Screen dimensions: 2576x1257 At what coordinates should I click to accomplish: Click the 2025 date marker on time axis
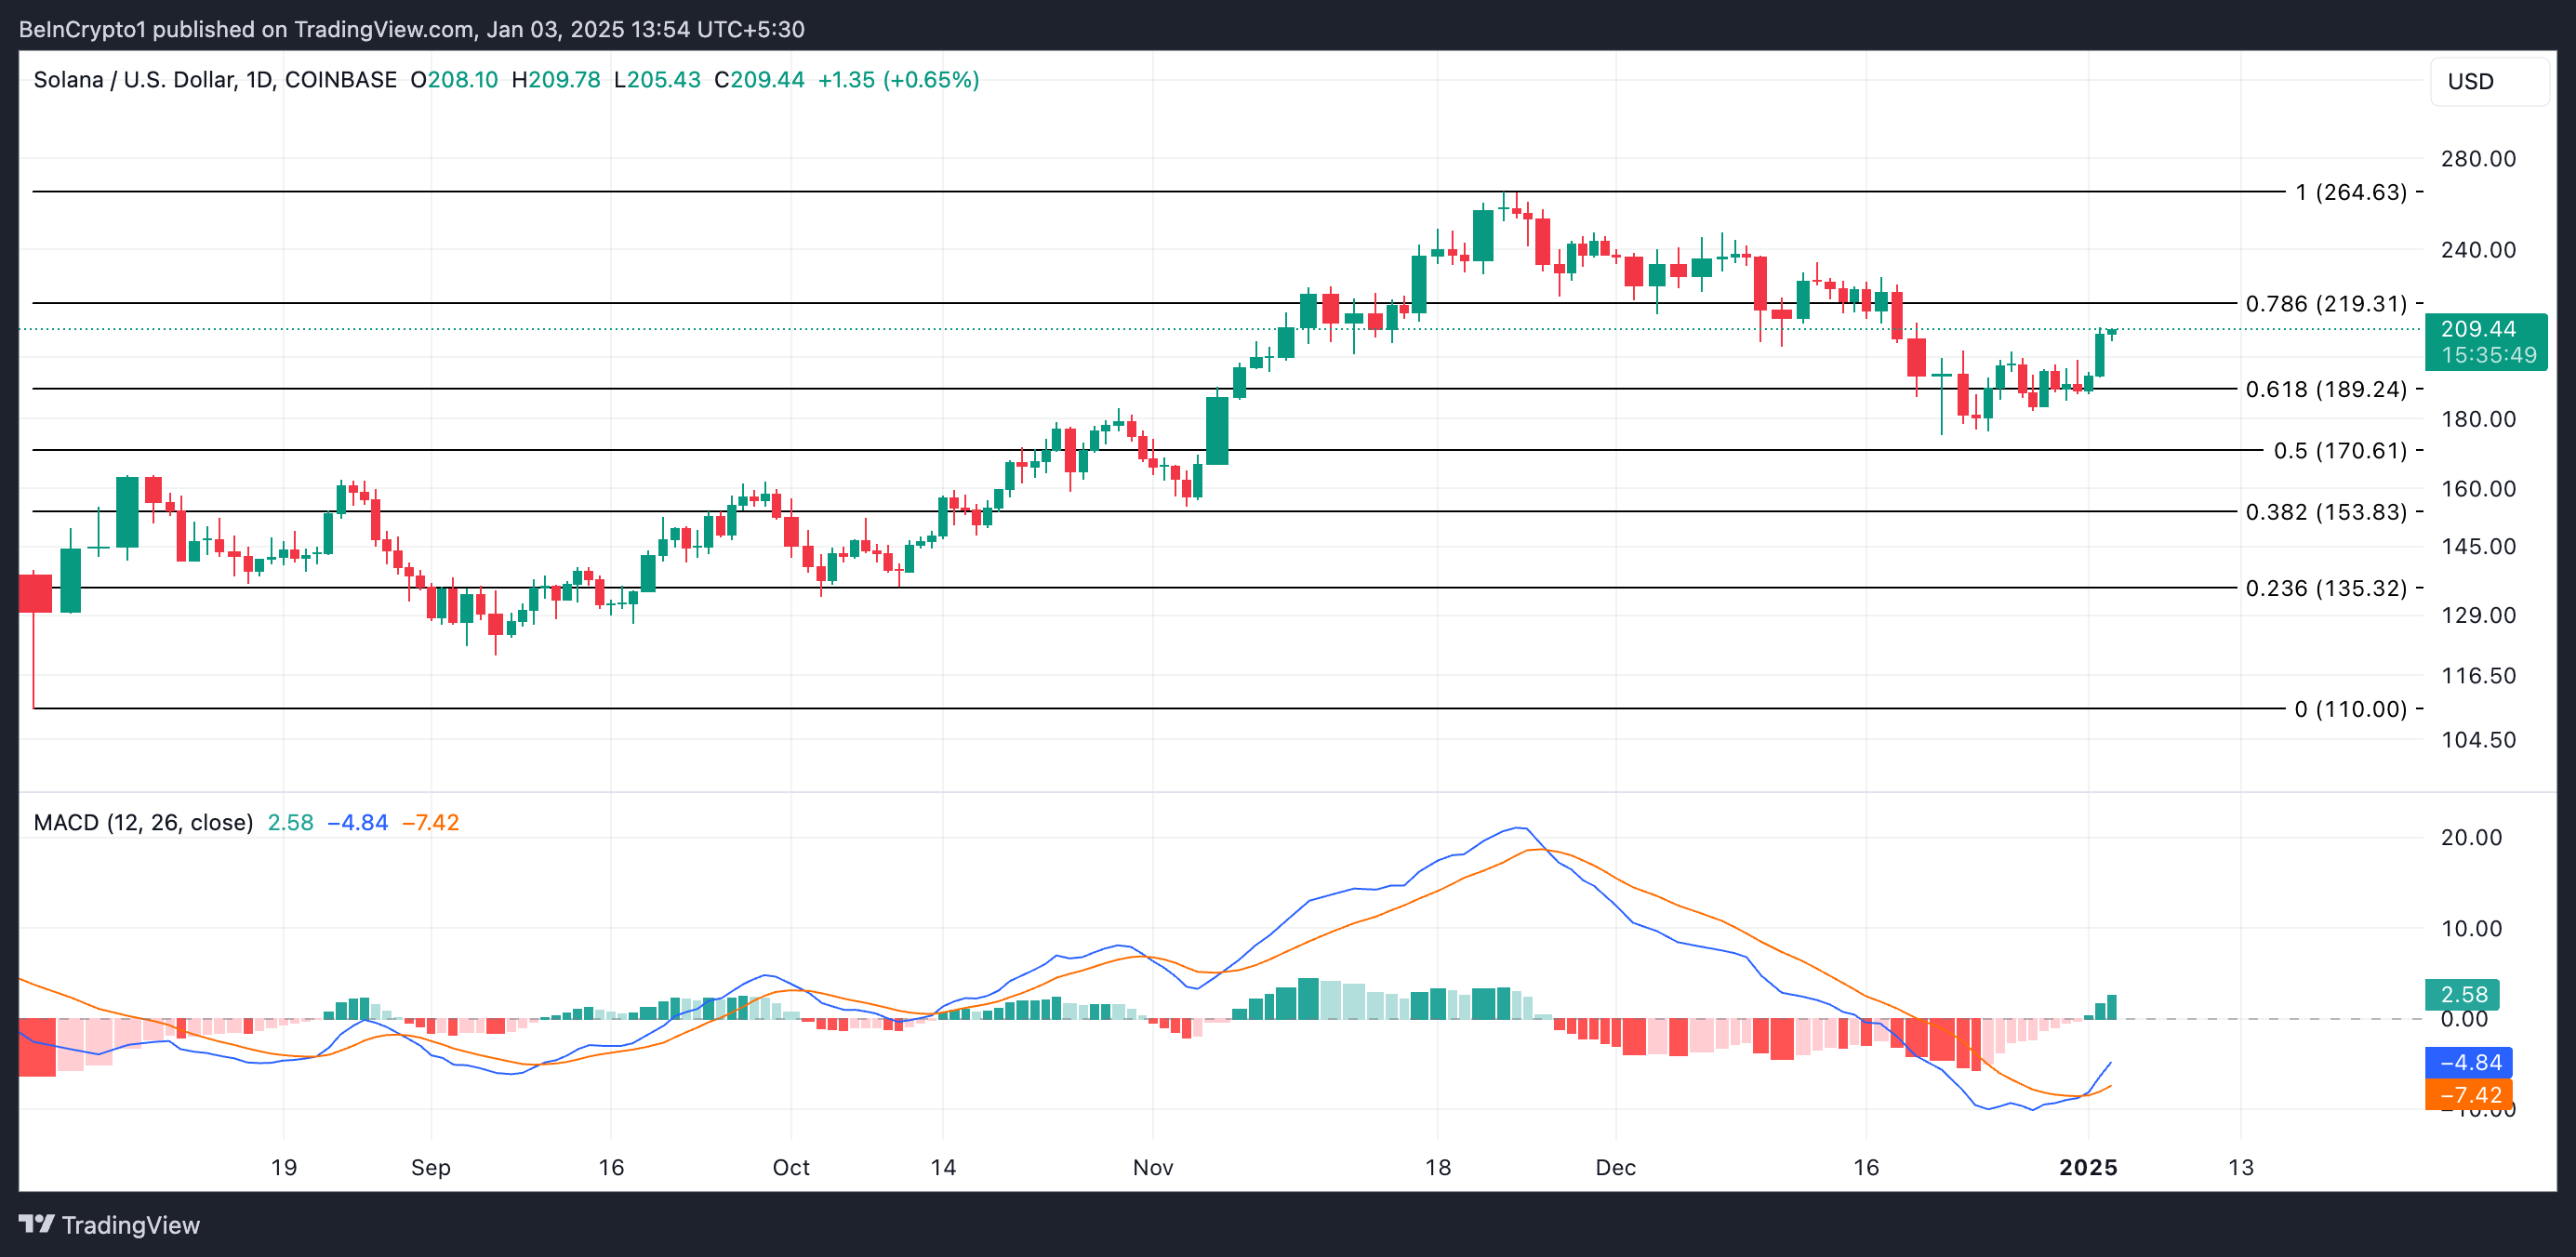pyautogui.click(x=2087, y=1167)
